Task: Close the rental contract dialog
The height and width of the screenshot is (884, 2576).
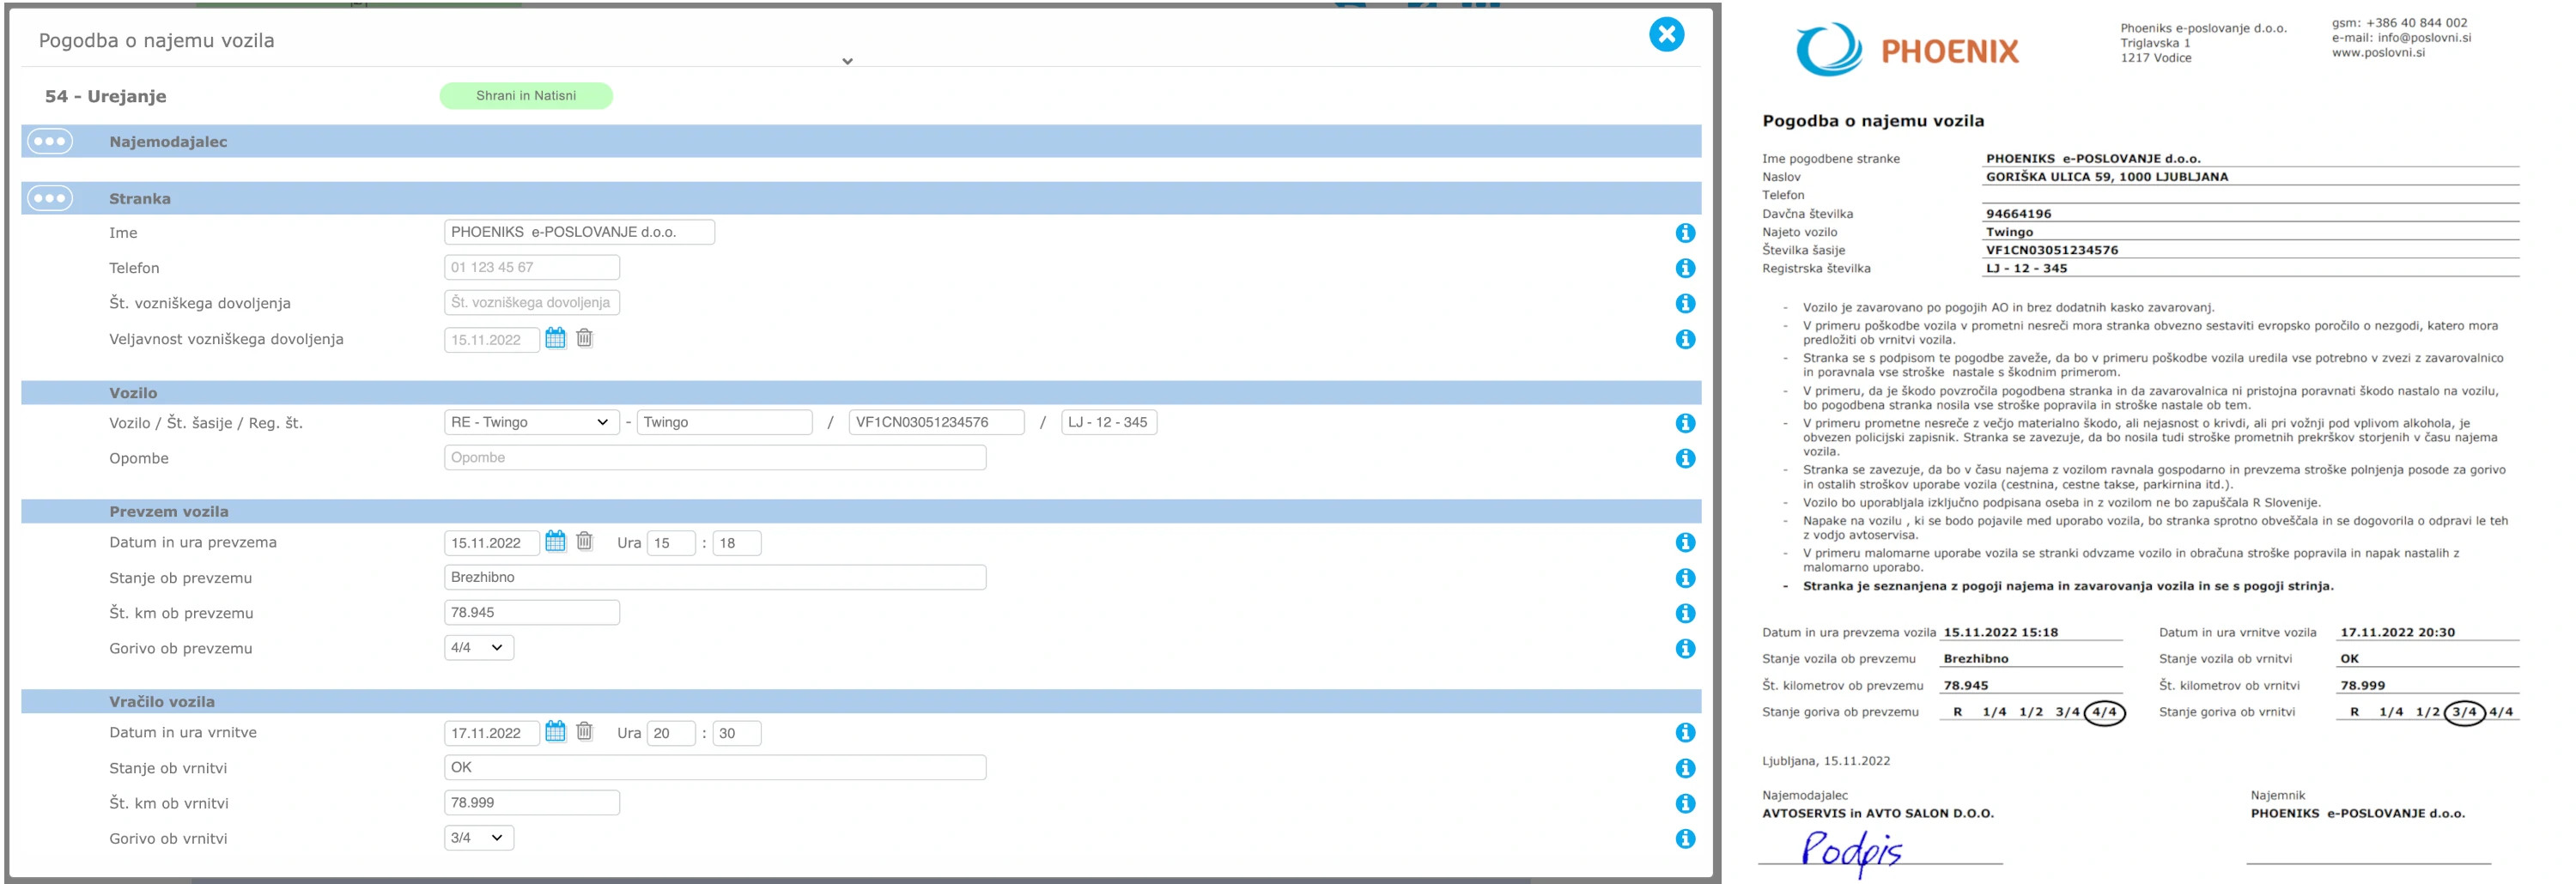Action: point(1666,35)
